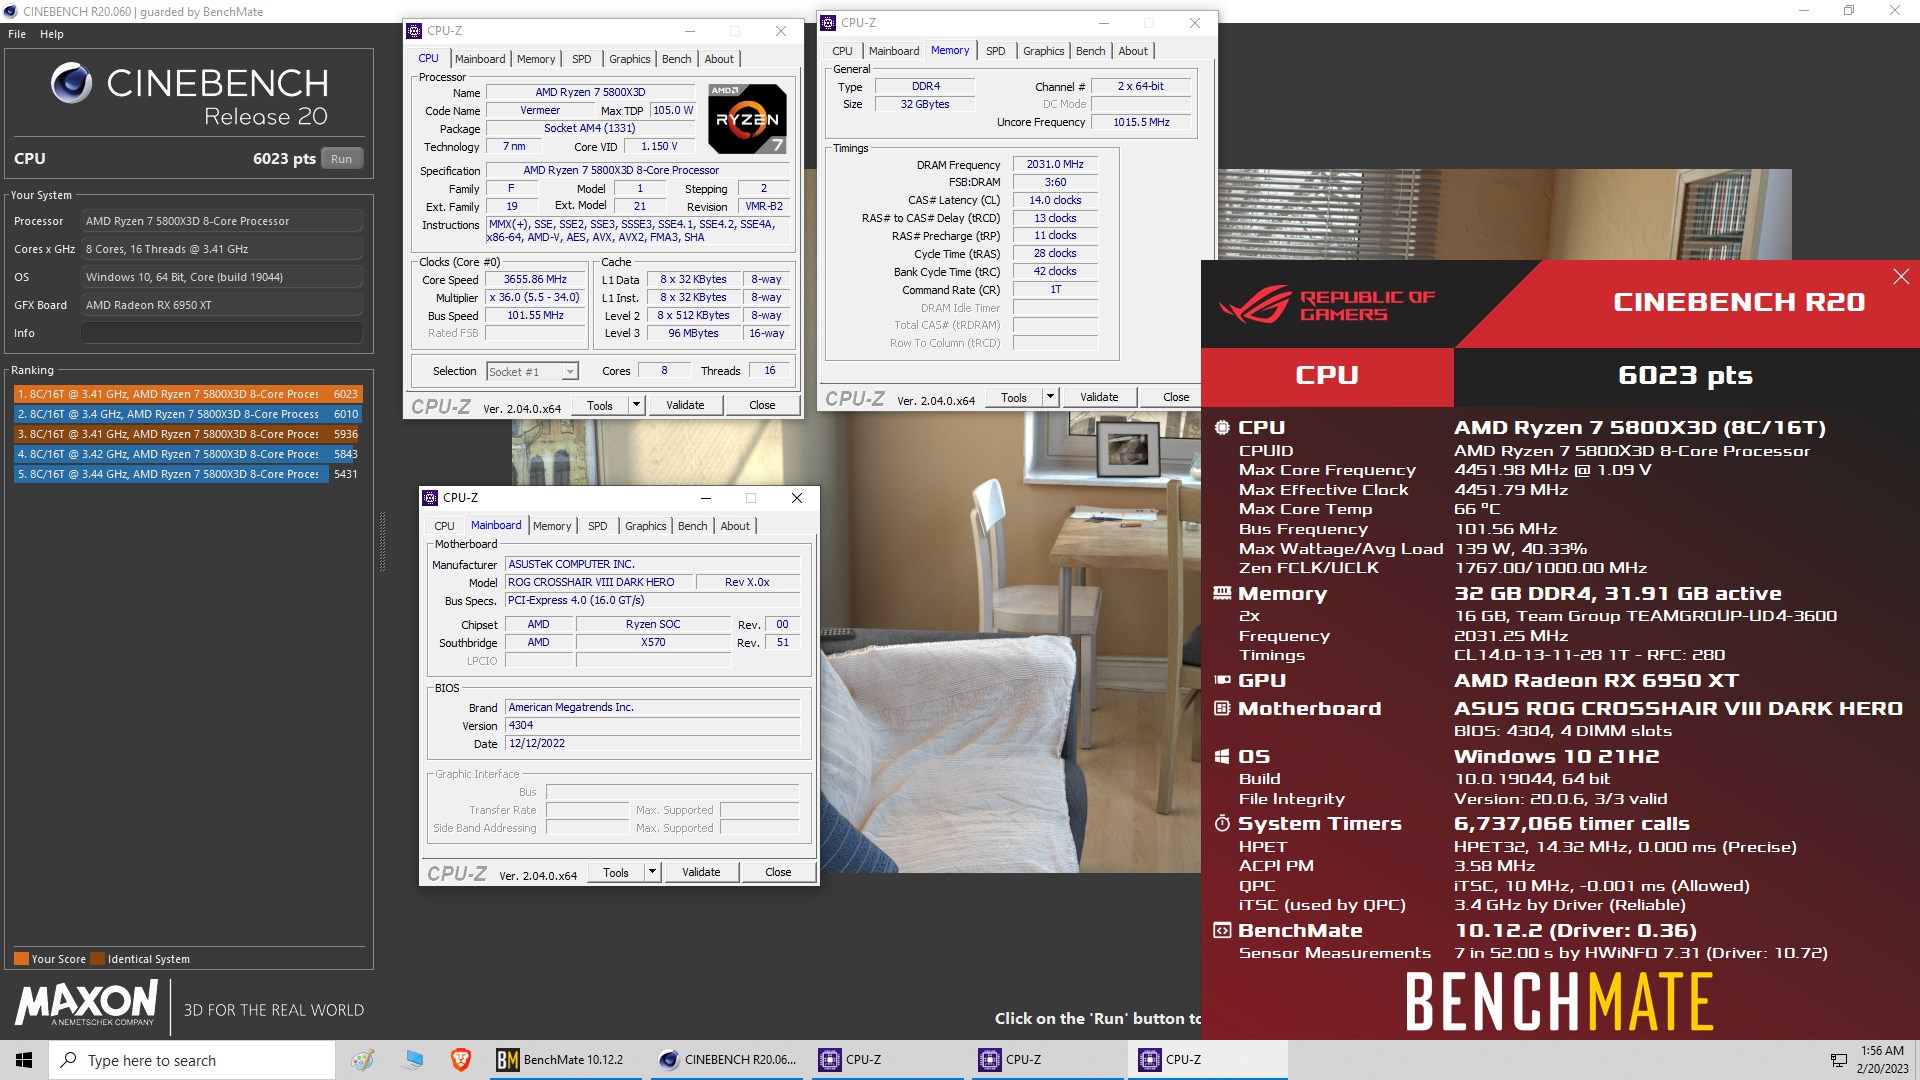Open the Socket #1 selection dropdown
The width and height of the screenshot is (1920, 1080).
coord(570,372)
